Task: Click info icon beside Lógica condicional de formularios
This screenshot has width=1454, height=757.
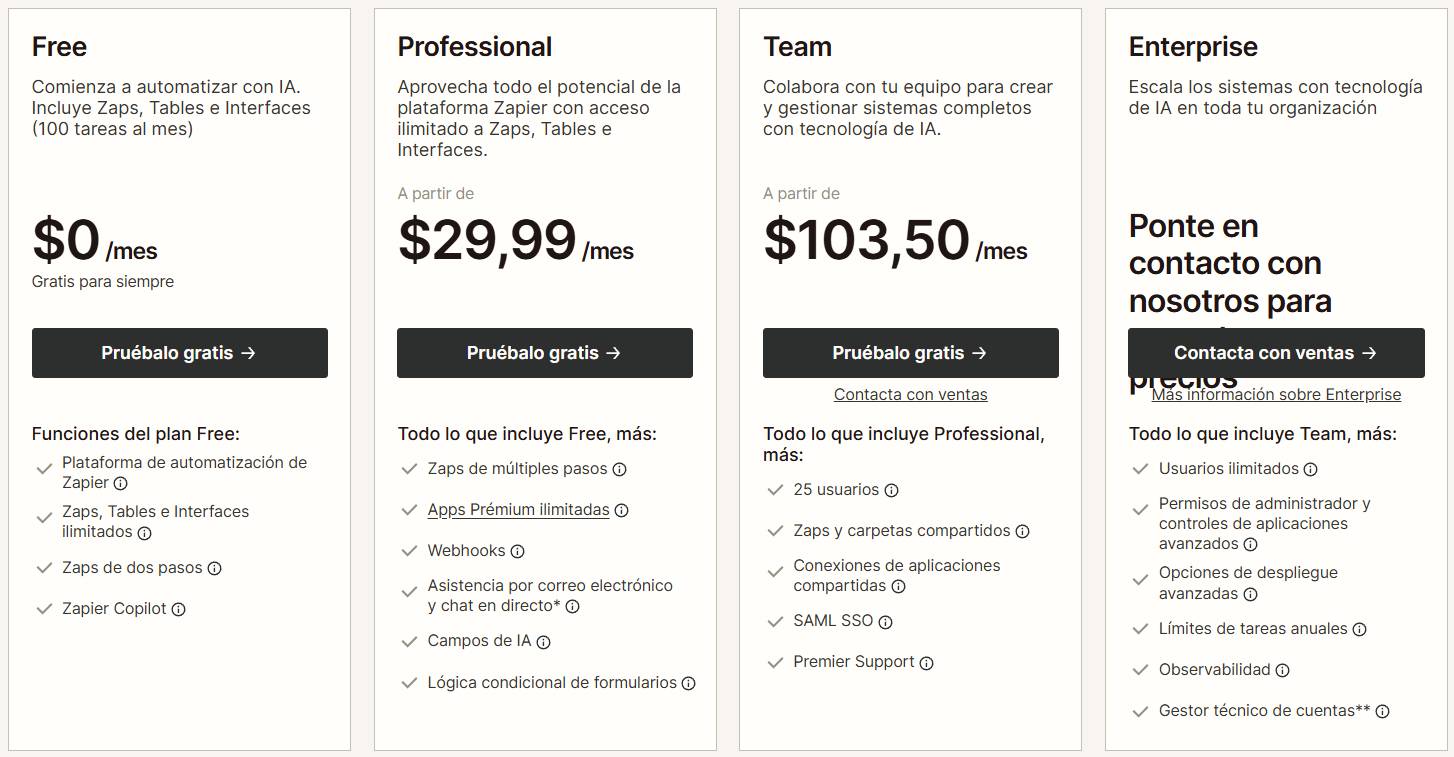Action: coord(687,683)
